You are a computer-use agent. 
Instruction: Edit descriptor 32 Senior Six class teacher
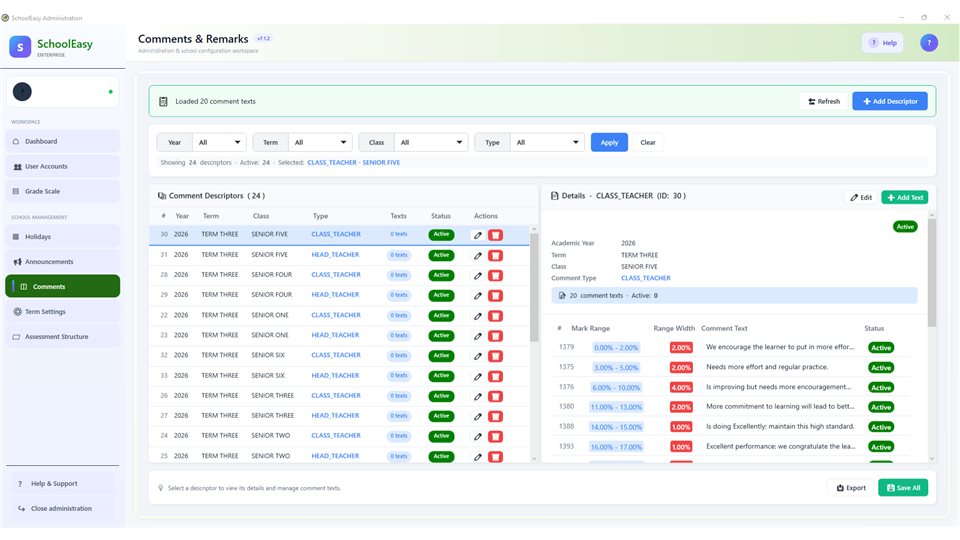(x=478, y=356)
